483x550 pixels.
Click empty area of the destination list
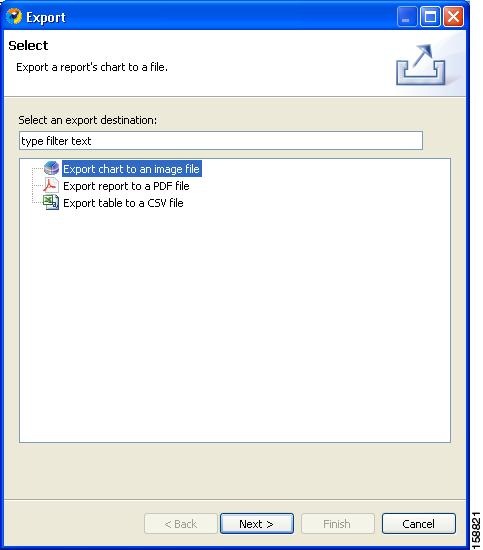[x=235, y=323]
